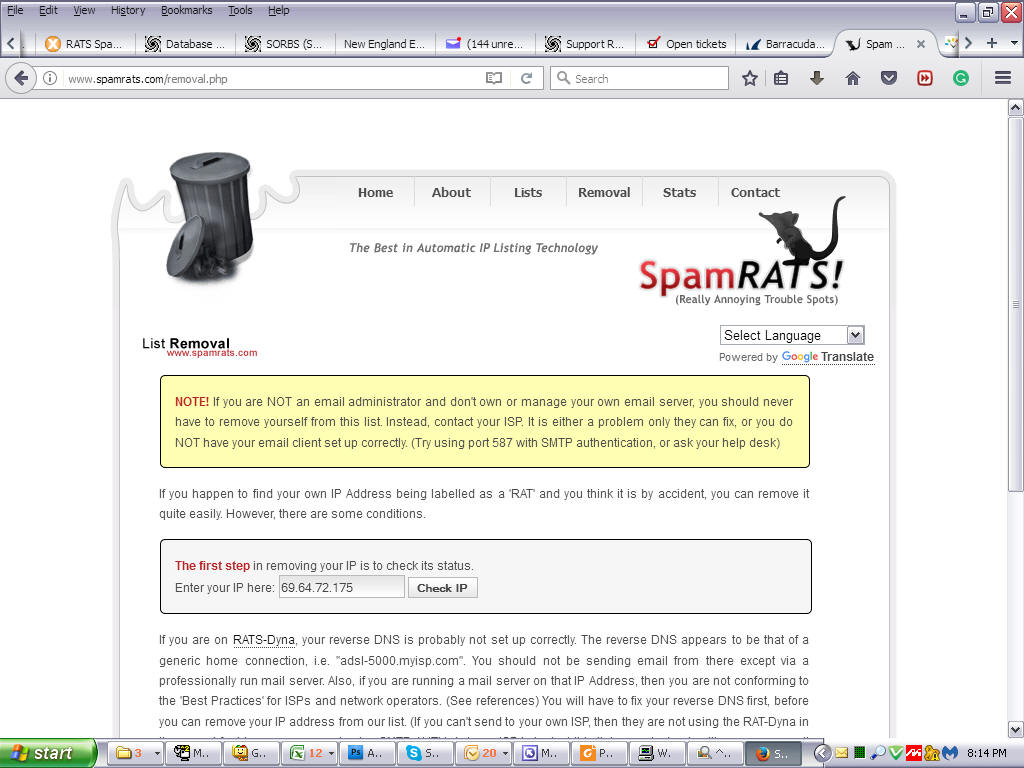Screen dimensions: 1024x768
Task: Open the Tools menu
Action: pos(240,10)
